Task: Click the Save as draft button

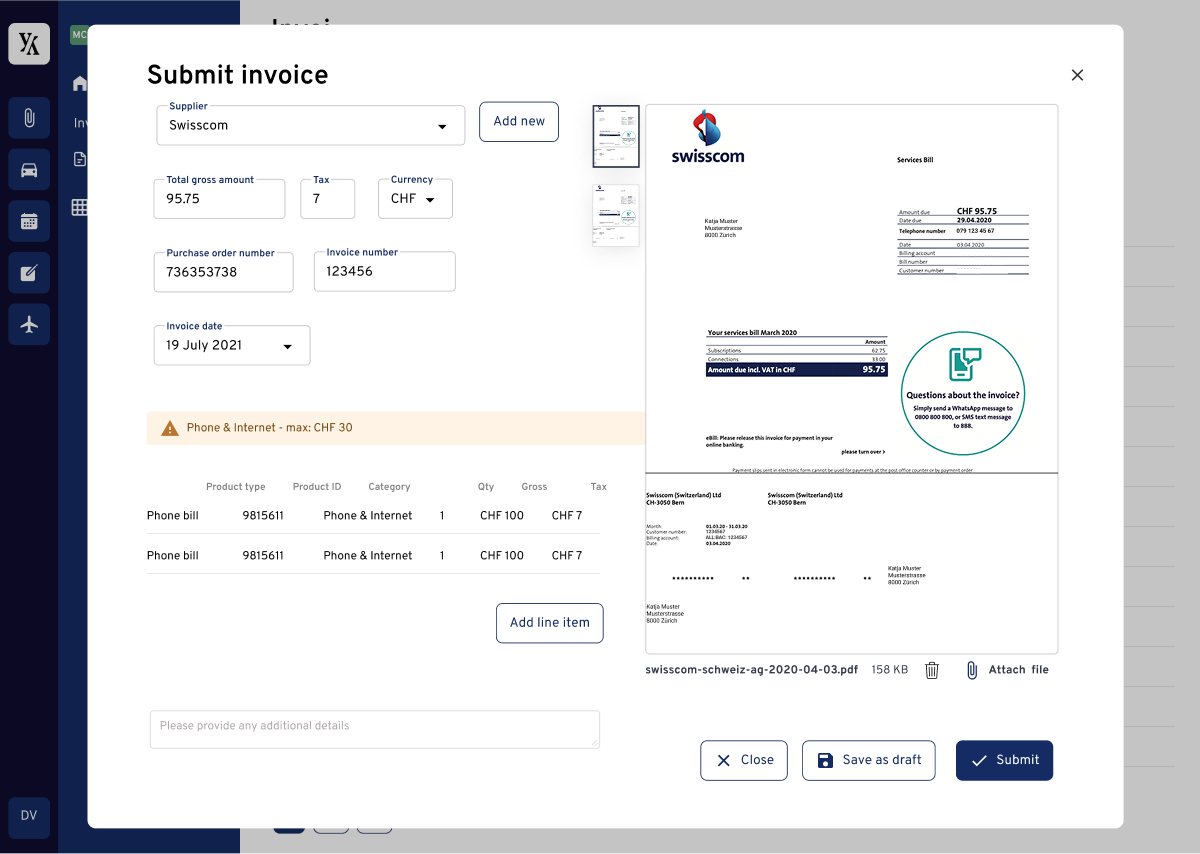Action: click(x=868, y=760)
